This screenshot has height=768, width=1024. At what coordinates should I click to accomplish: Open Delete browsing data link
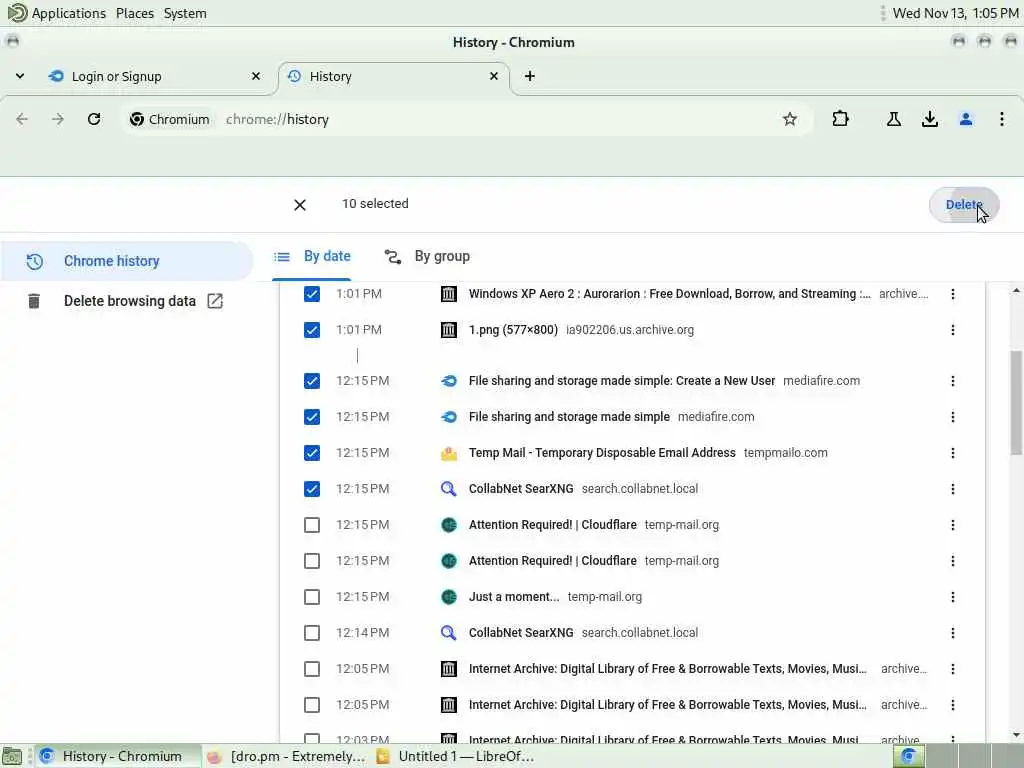click(129, 301)
